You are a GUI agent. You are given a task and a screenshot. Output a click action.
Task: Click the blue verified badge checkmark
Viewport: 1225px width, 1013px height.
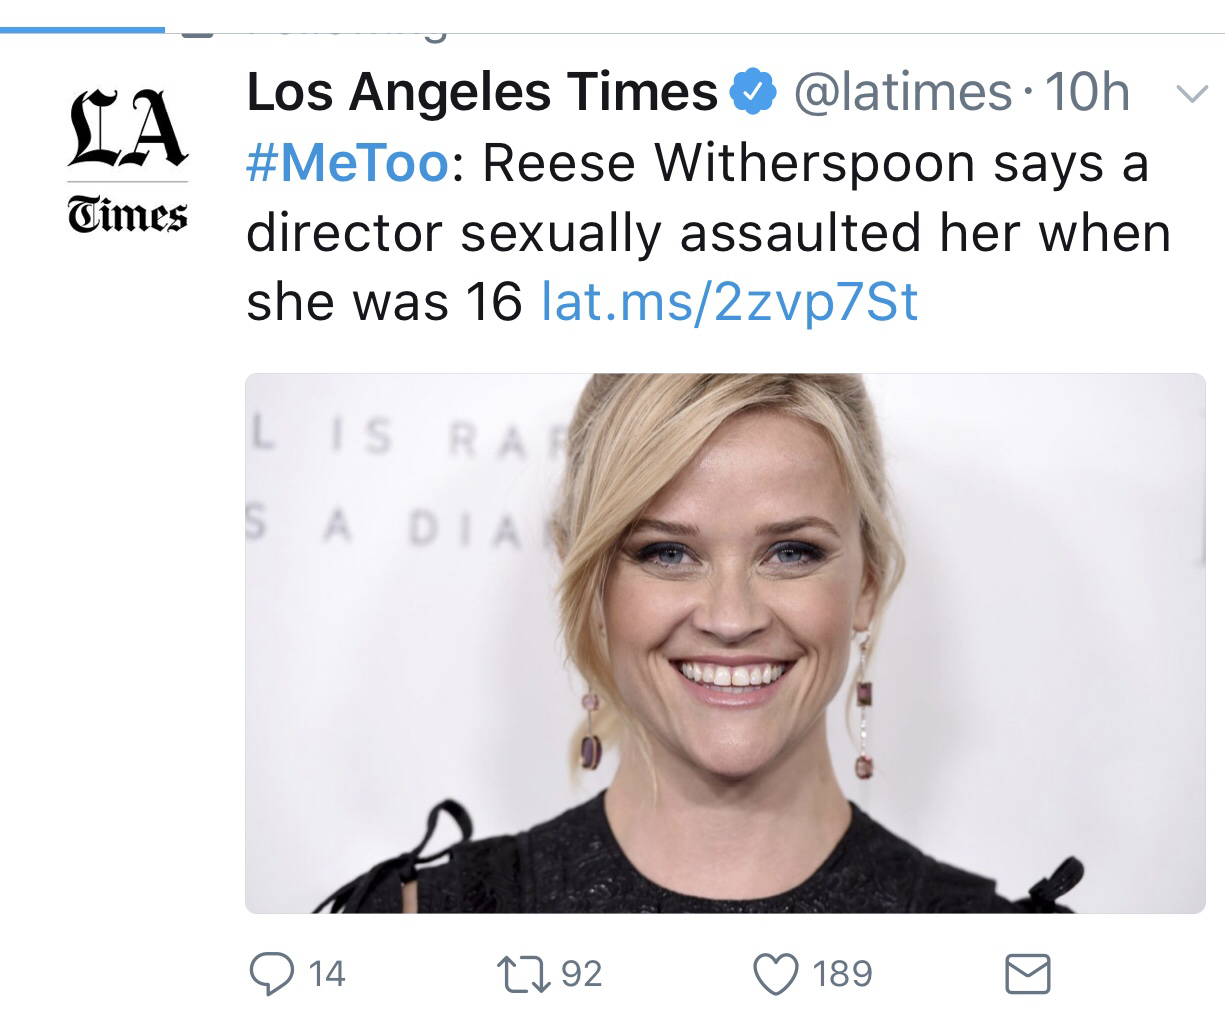tap(756, 94)
